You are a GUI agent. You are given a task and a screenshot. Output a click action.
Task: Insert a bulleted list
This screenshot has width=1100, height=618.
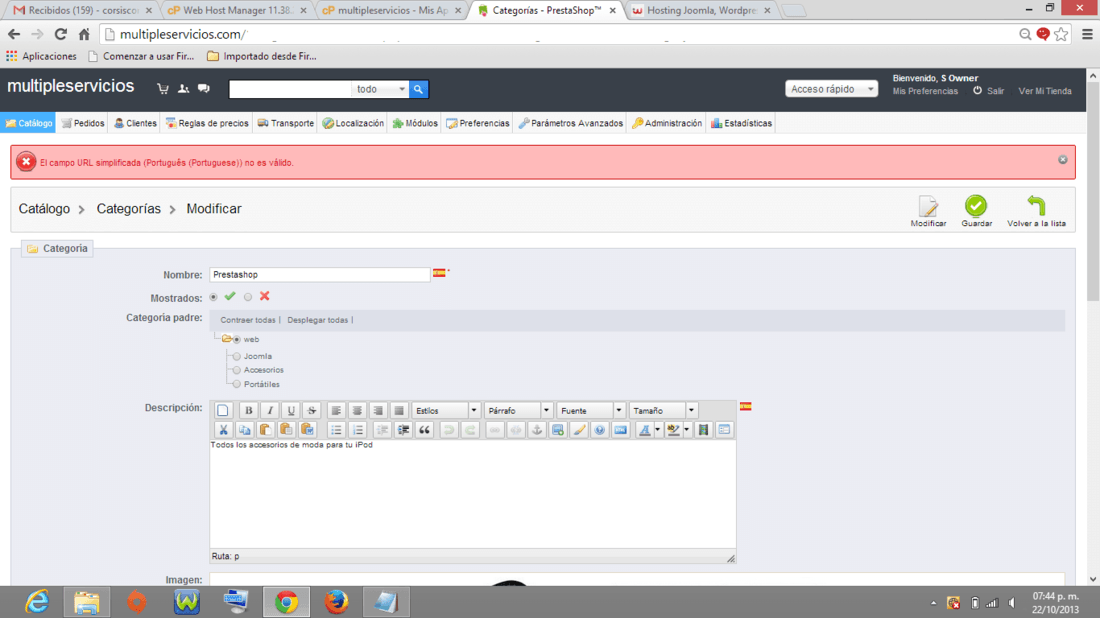coord(336,430)
